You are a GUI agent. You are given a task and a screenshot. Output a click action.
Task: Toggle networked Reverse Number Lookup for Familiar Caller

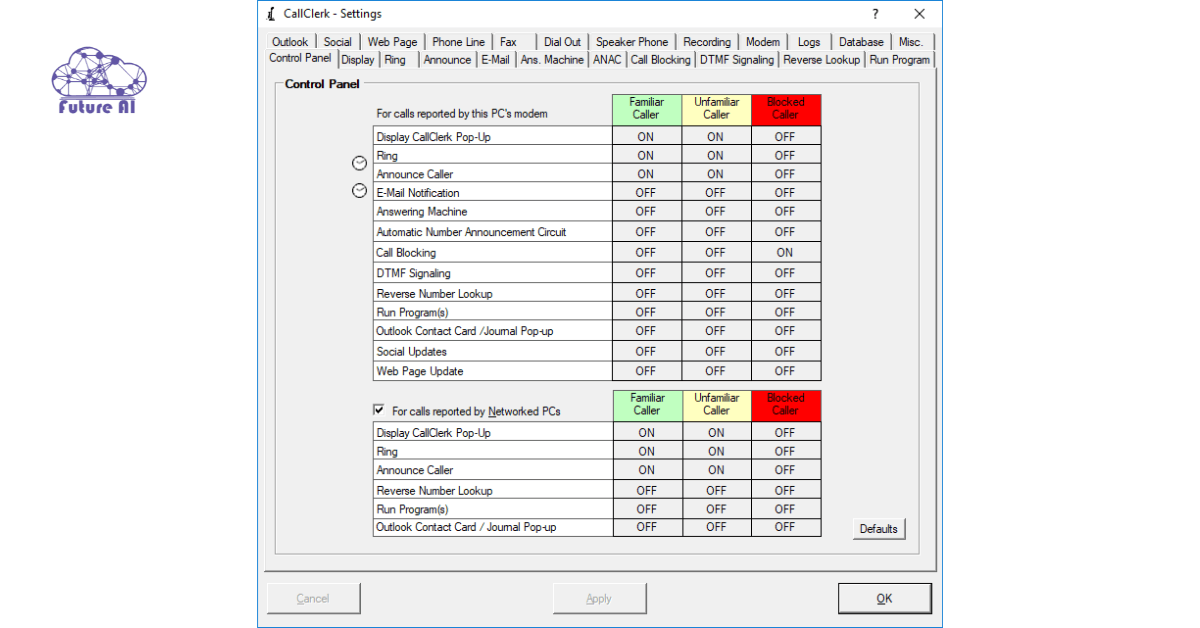[x=647, y=490]
